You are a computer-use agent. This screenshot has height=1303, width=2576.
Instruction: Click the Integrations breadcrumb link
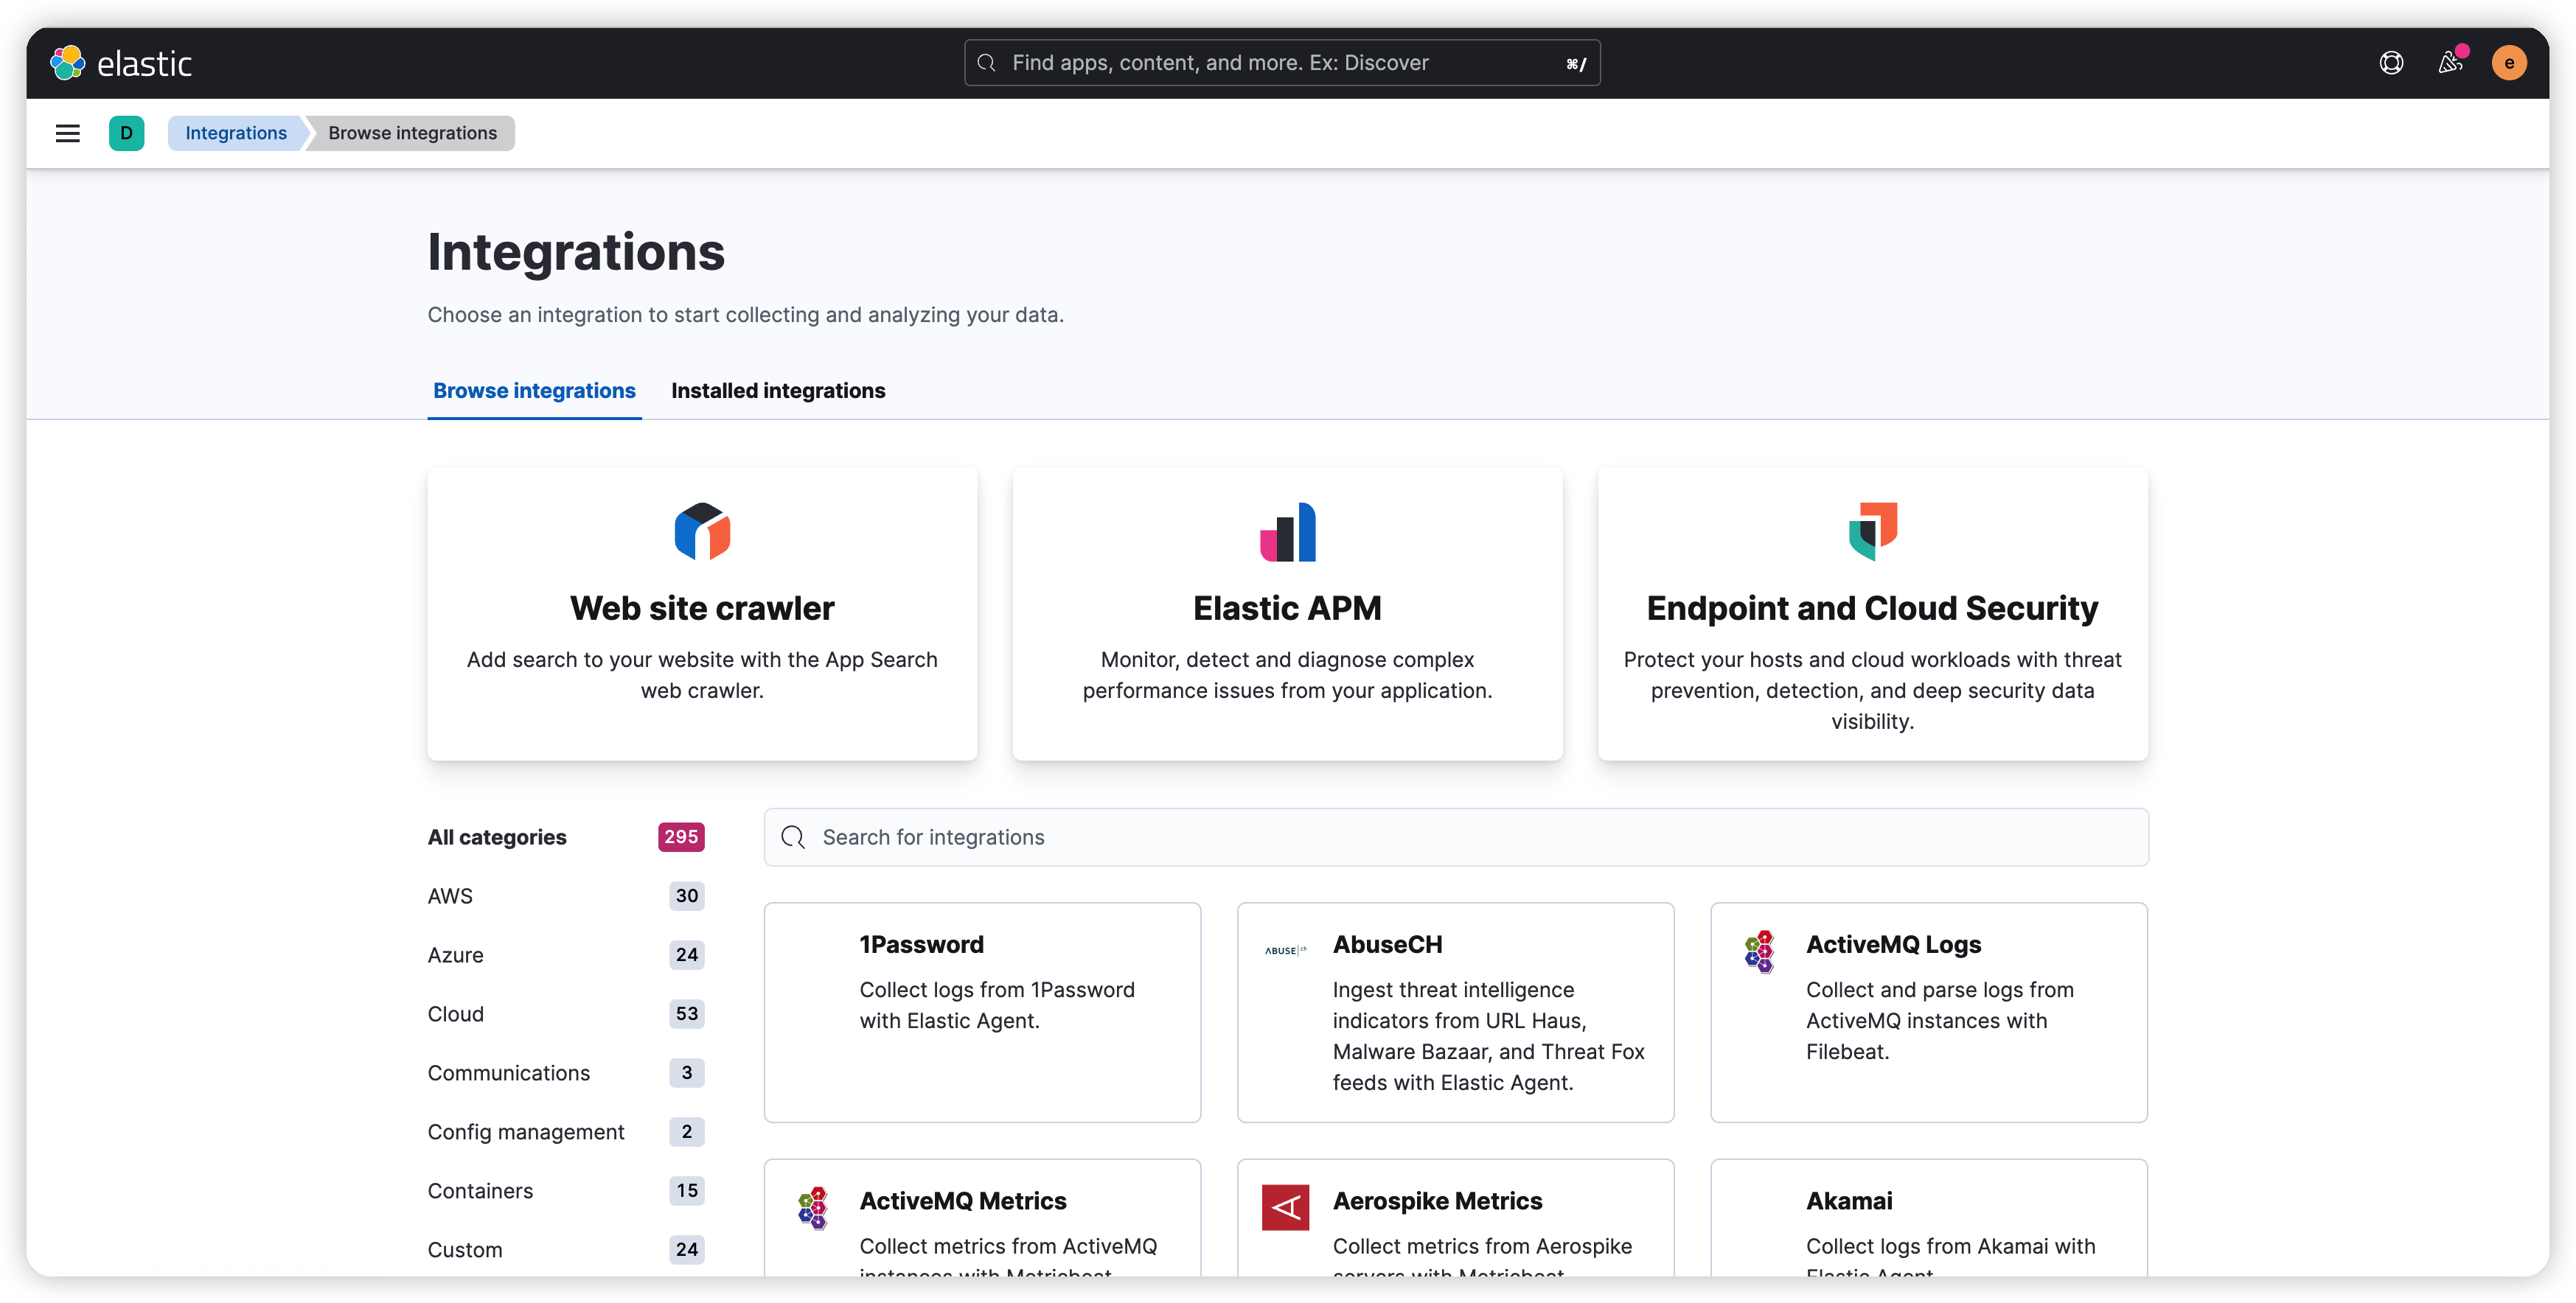click(236, 133)
